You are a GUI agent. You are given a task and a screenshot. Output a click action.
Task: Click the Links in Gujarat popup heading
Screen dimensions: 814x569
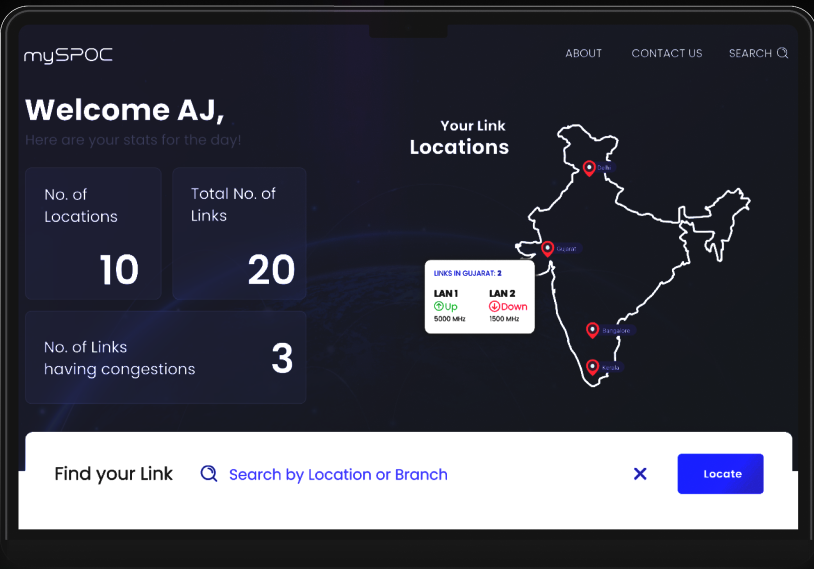[468, 273]
